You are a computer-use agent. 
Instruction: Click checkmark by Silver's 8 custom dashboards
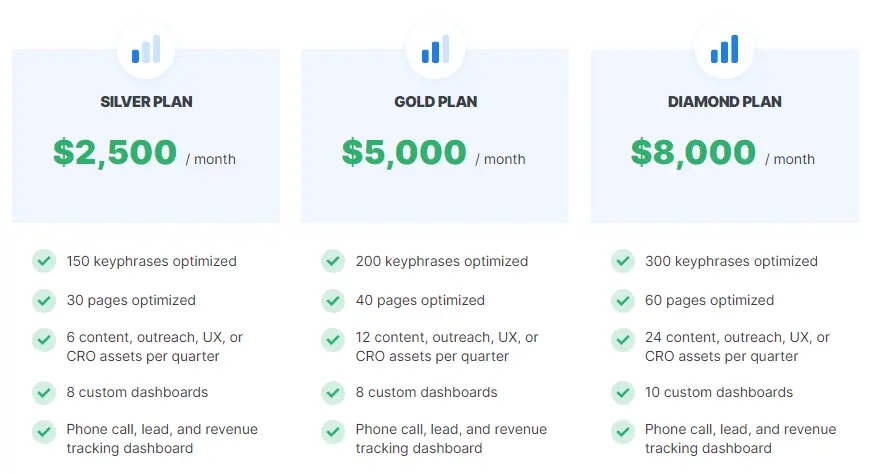44,392
